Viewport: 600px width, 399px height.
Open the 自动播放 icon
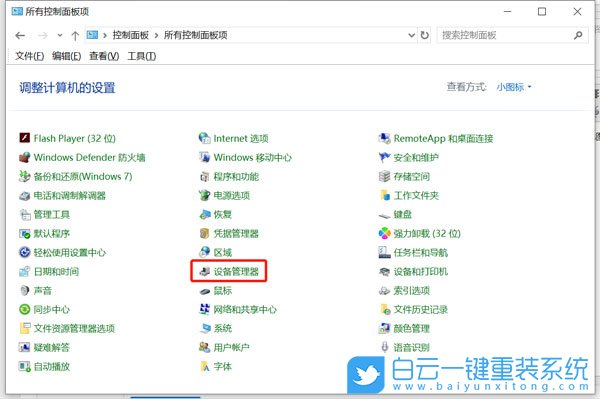point(24,366)
